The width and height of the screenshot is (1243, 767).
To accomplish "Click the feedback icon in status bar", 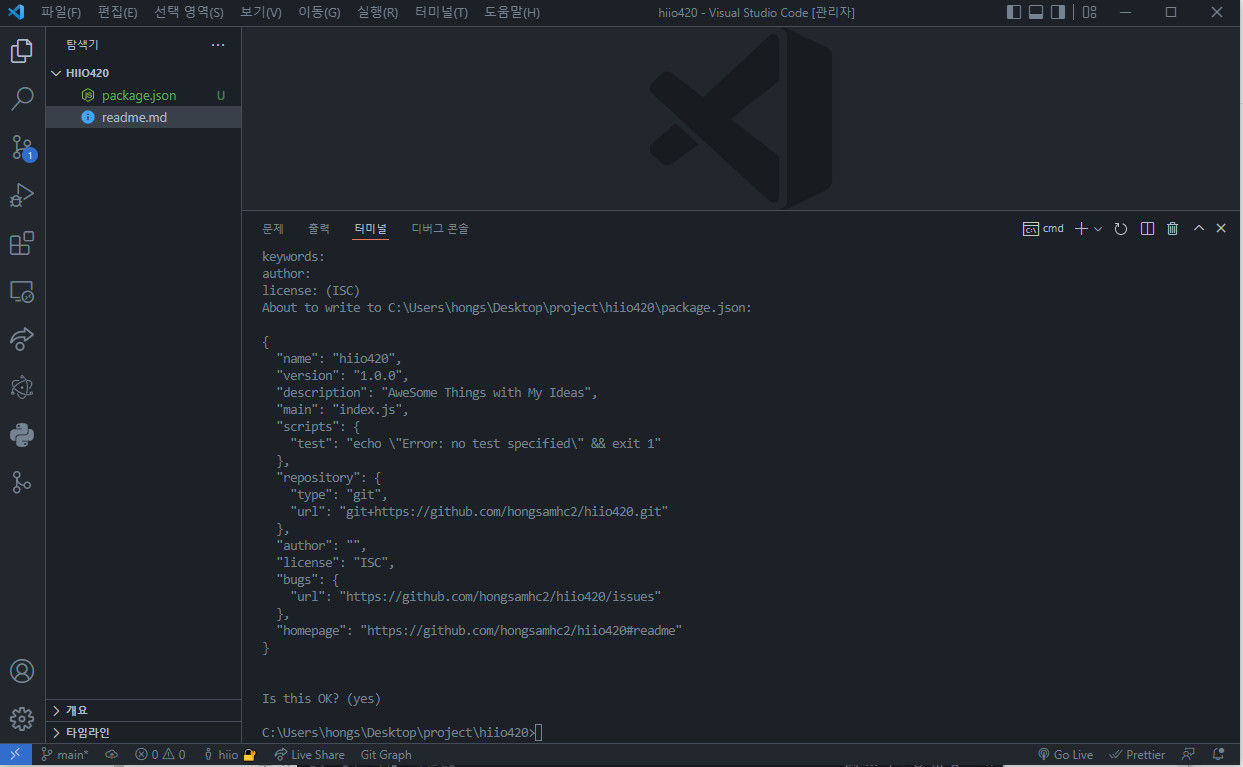I will (1188, 755).
